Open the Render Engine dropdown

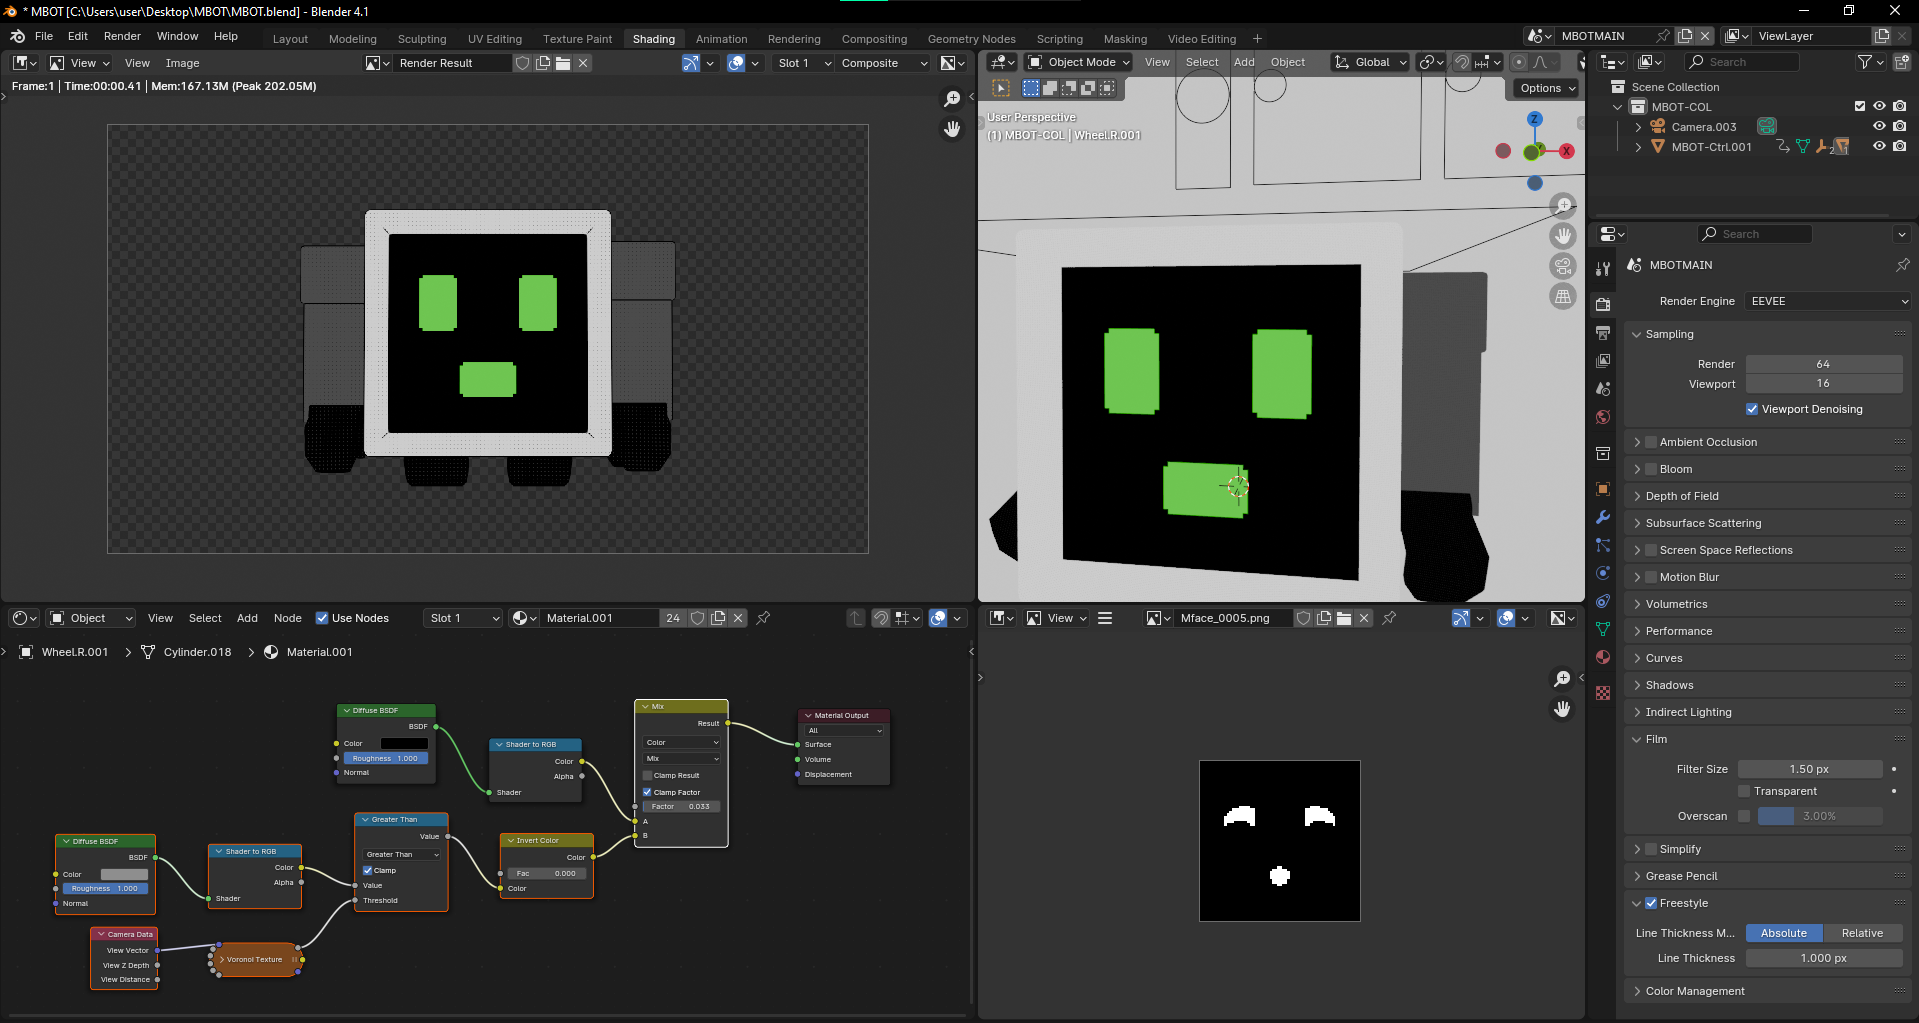pyautogui.click(x=1828, y=301)
